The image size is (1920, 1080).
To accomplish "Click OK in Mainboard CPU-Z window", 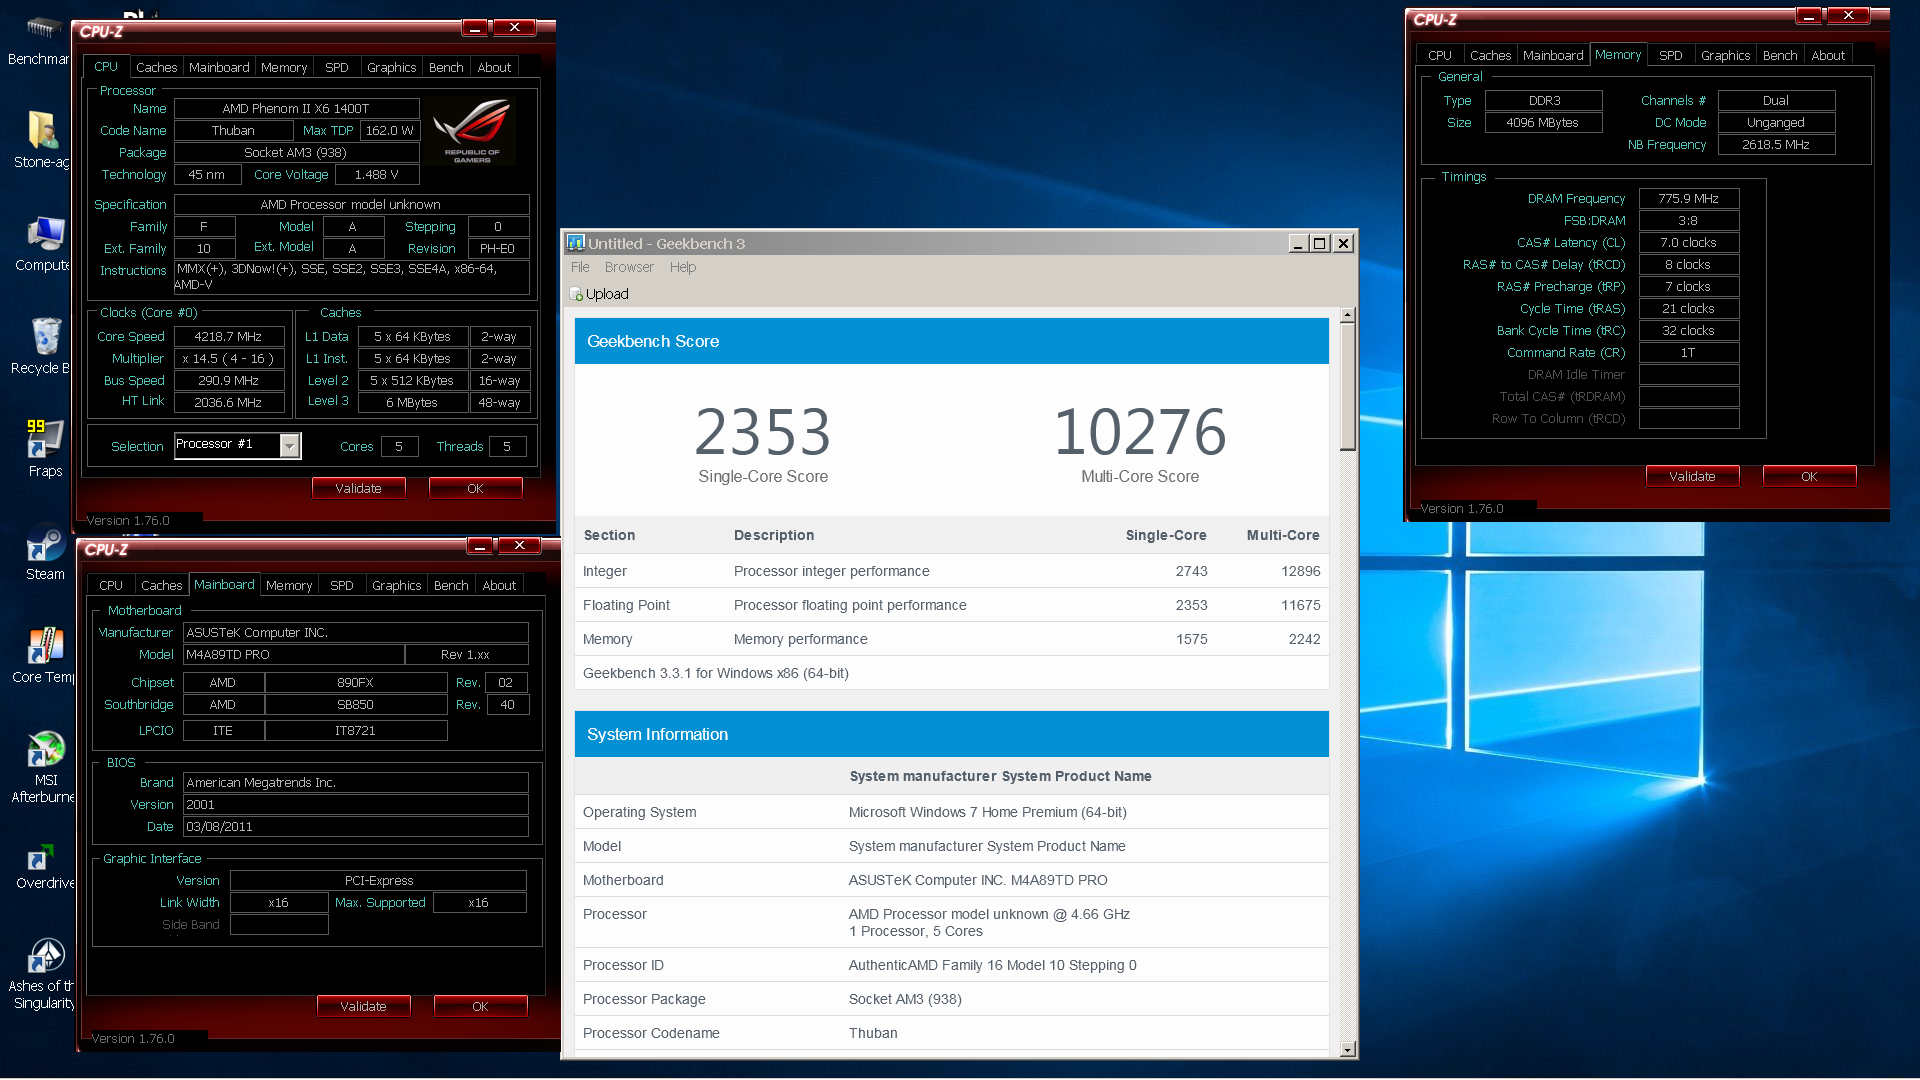I will [480, 1006].
